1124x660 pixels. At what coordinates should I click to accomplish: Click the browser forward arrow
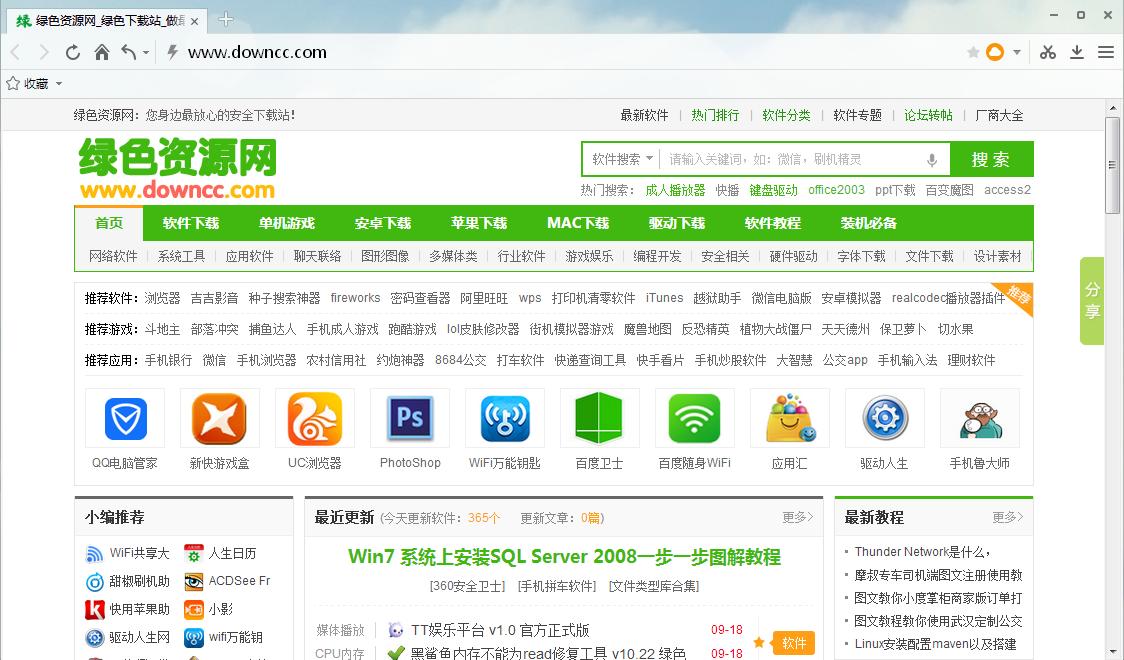(x=44, y=52)
